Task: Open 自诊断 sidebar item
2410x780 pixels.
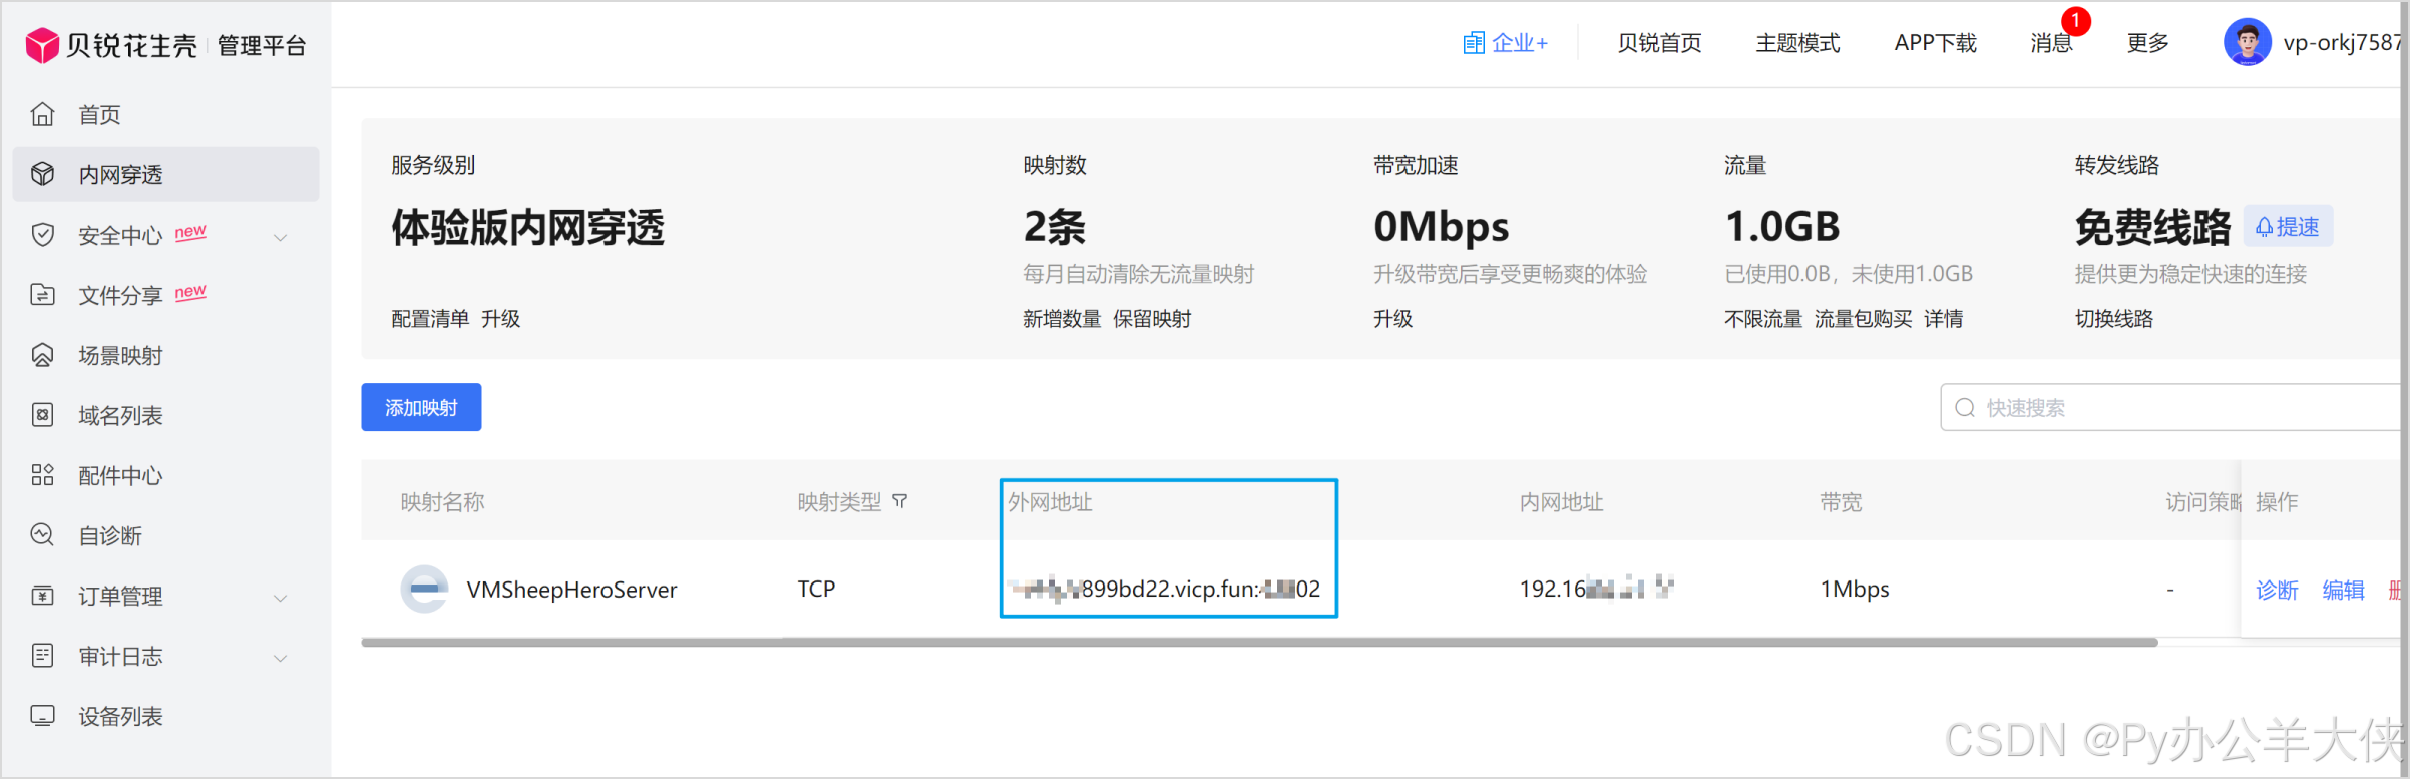Action: pyautogui.click(x=166, y=535)
